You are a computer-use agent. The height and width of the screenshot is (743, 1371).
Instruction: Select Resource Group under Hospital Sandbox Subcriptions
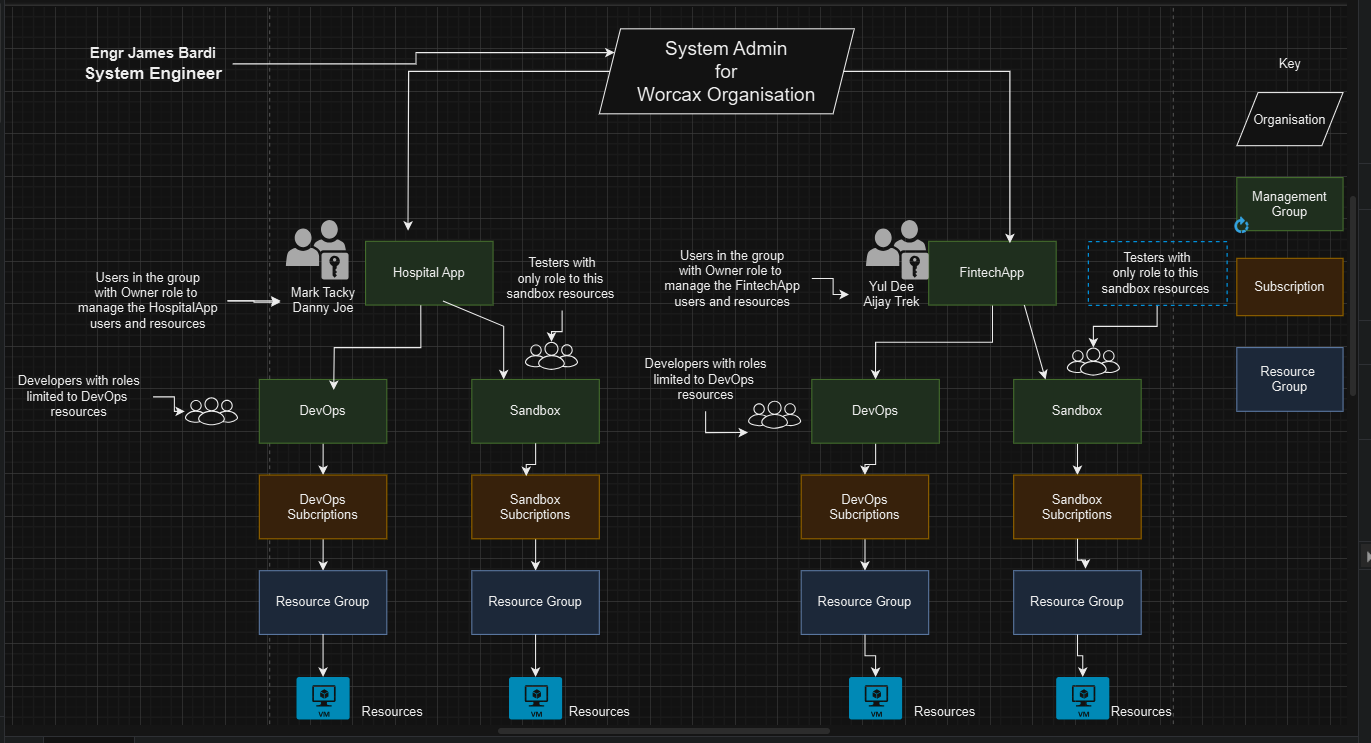(535, 602)
